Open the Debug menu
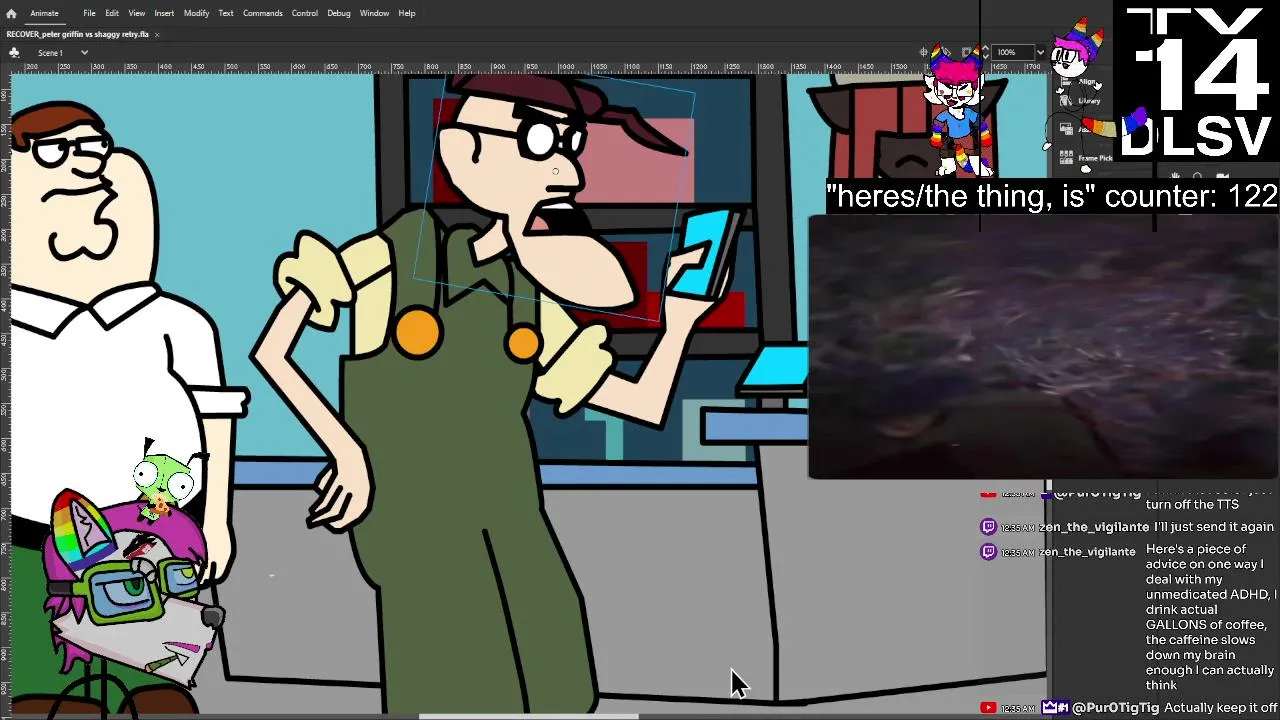The image size is (1280, 720). pyautogui.click(x=339, y=13)
